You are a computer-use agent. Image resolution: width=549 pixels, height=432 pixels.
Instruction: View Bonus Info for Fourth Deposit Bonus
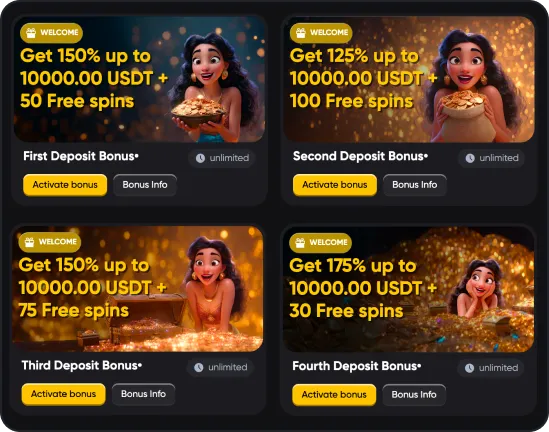pos(414,395)
